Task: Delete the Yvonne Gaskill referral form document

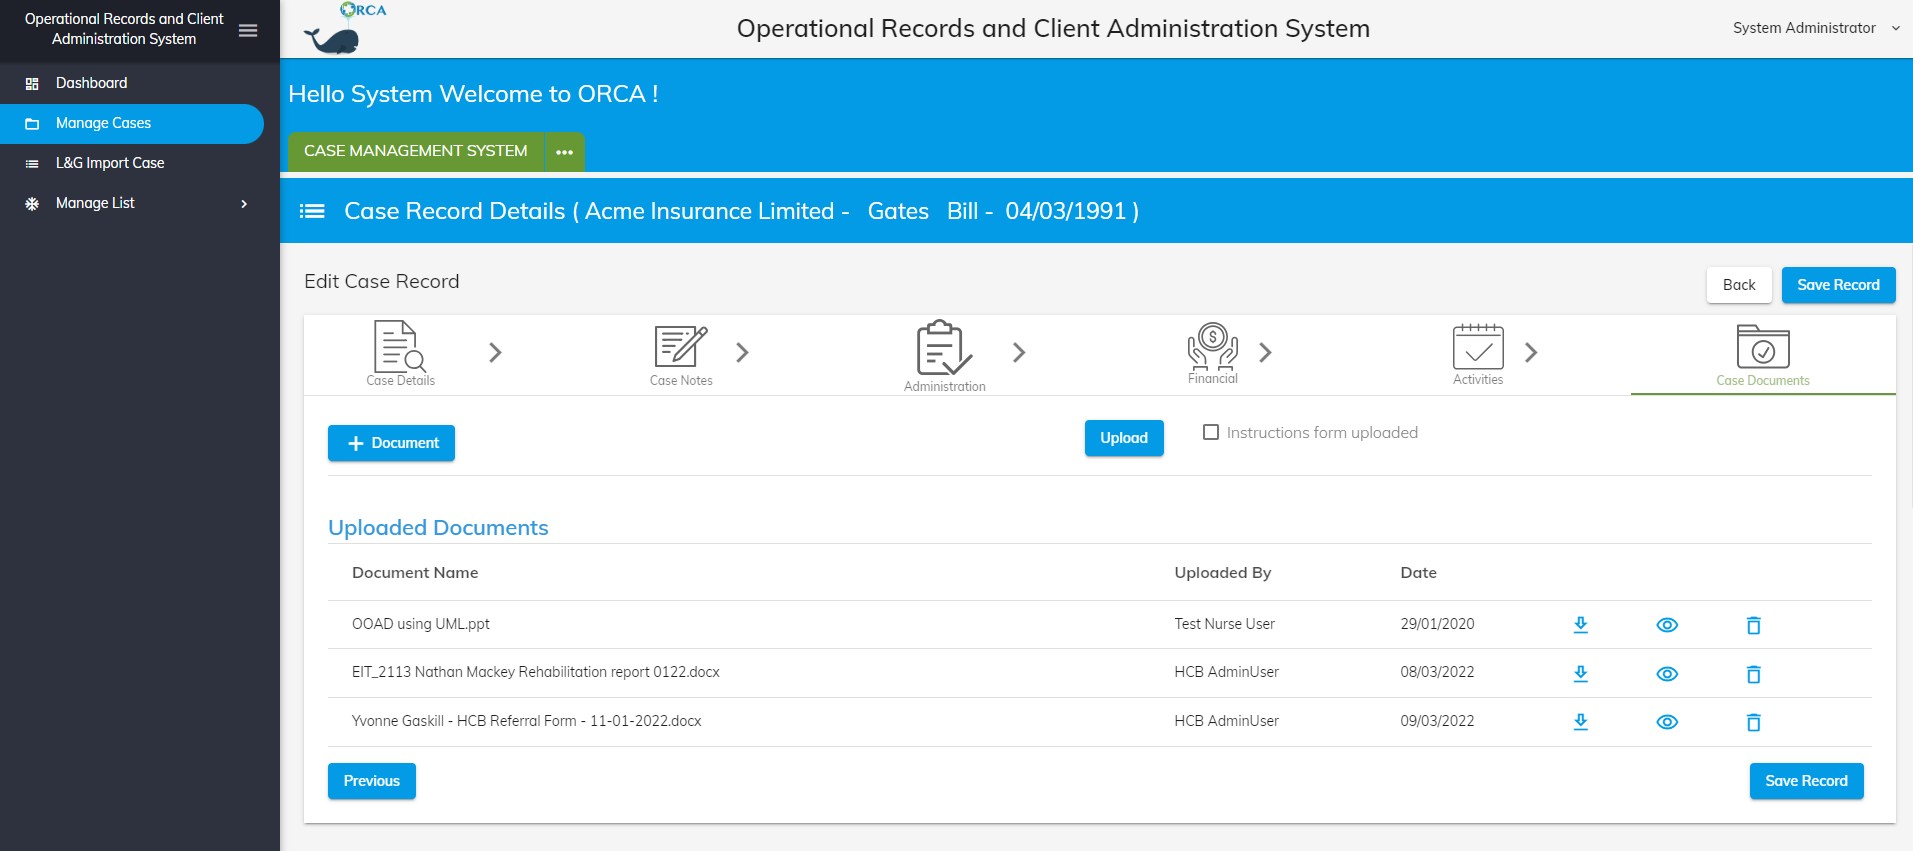Action: coord(1753,722)
